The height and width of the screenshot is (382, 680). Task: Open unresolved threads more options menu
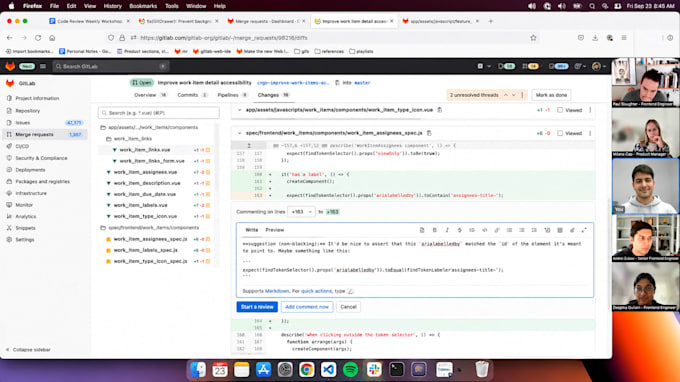coord(522,95)
